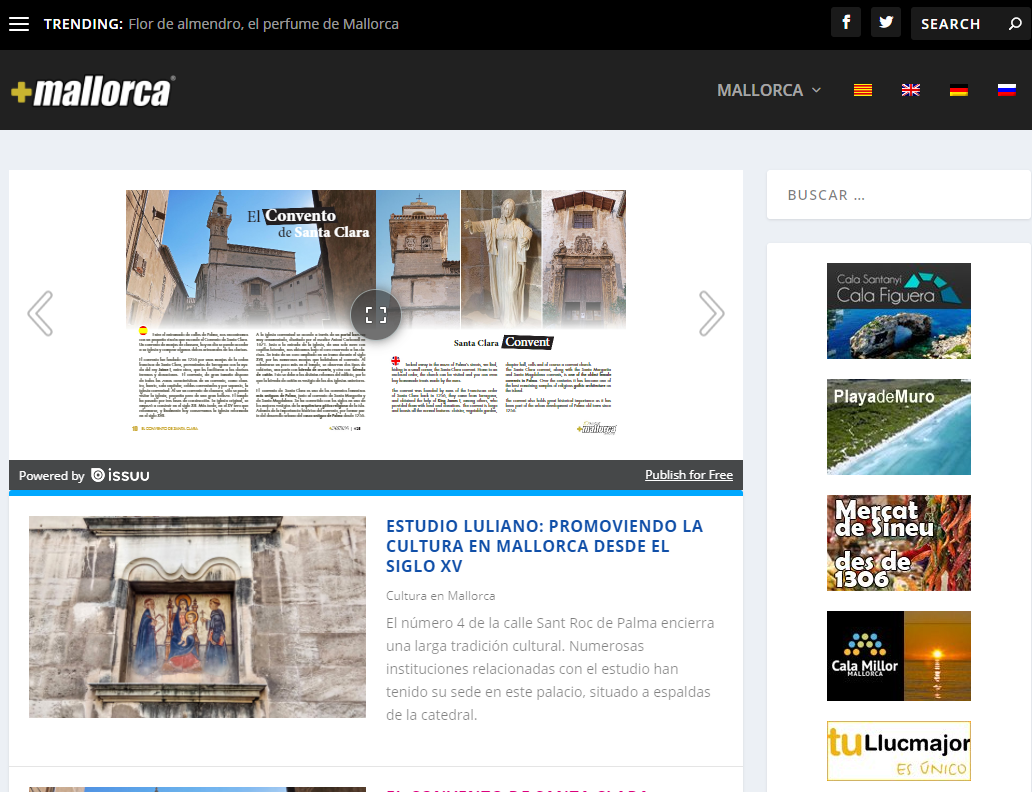Open Estudio Luliano article headline
Image resolution: width=1032 pixels, height=792 pixels.
click(x=544, y=546)
